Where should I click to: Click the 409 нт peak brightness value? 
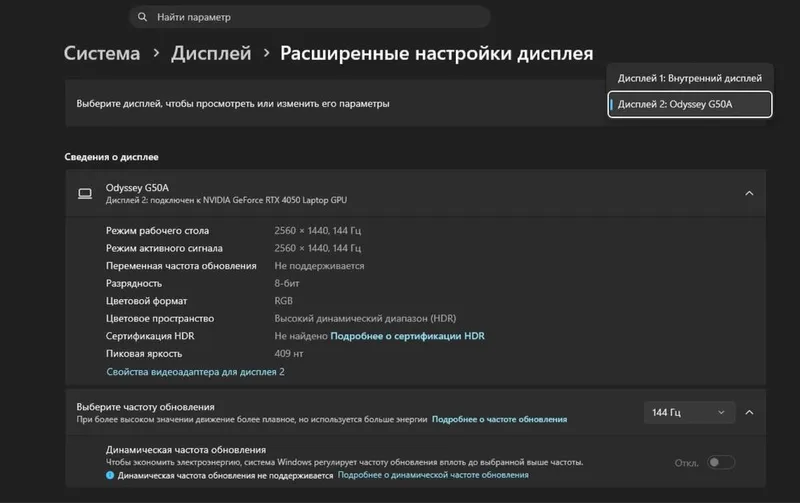289,354
